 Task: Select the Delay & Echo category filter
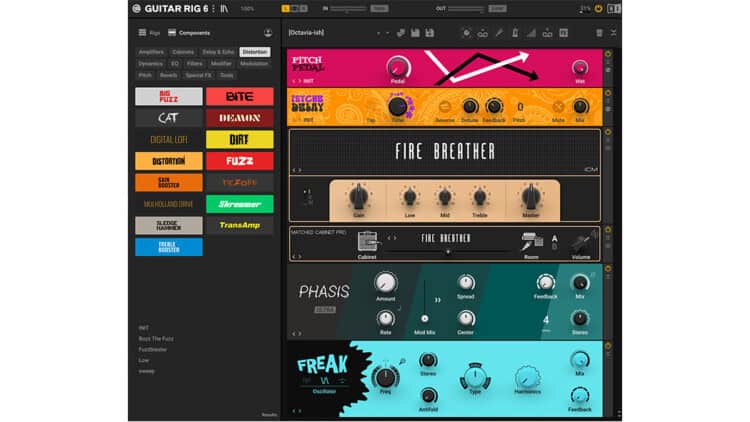pyautogui.click(x=218, y=52)
